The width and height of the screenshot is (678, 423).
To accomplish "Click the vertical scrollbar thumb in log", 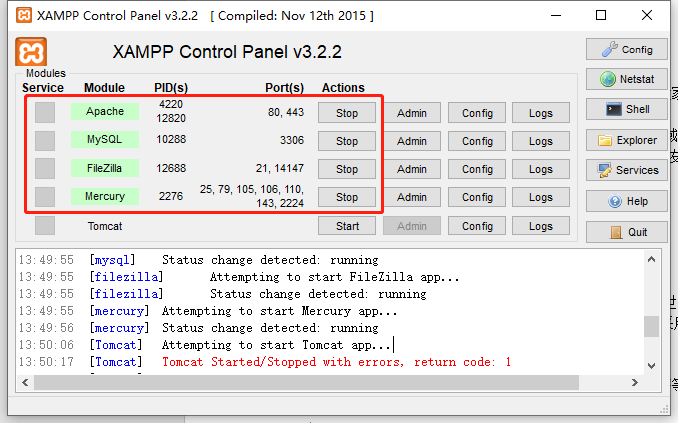I will tap(651, 326).
